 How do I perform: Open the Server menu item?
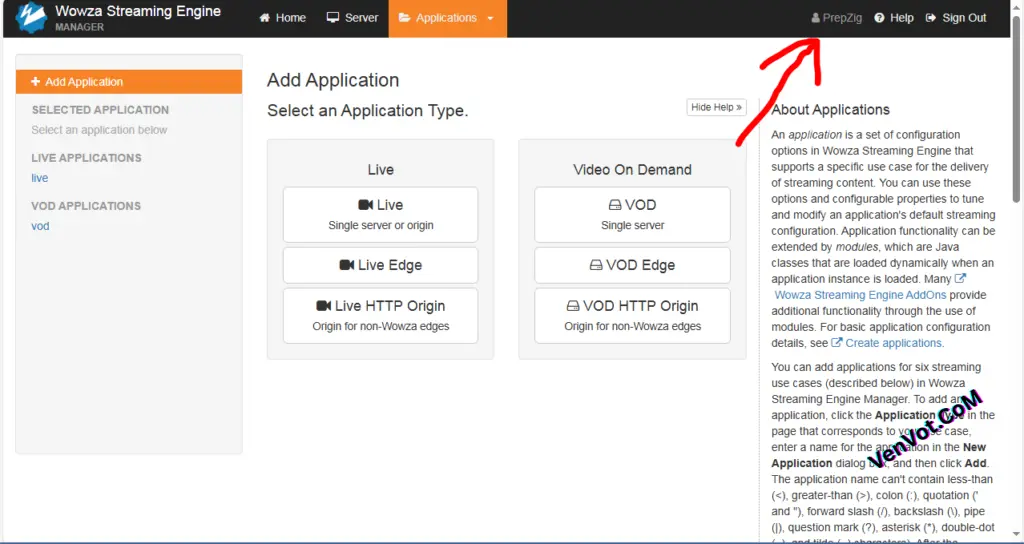point(353,18)
